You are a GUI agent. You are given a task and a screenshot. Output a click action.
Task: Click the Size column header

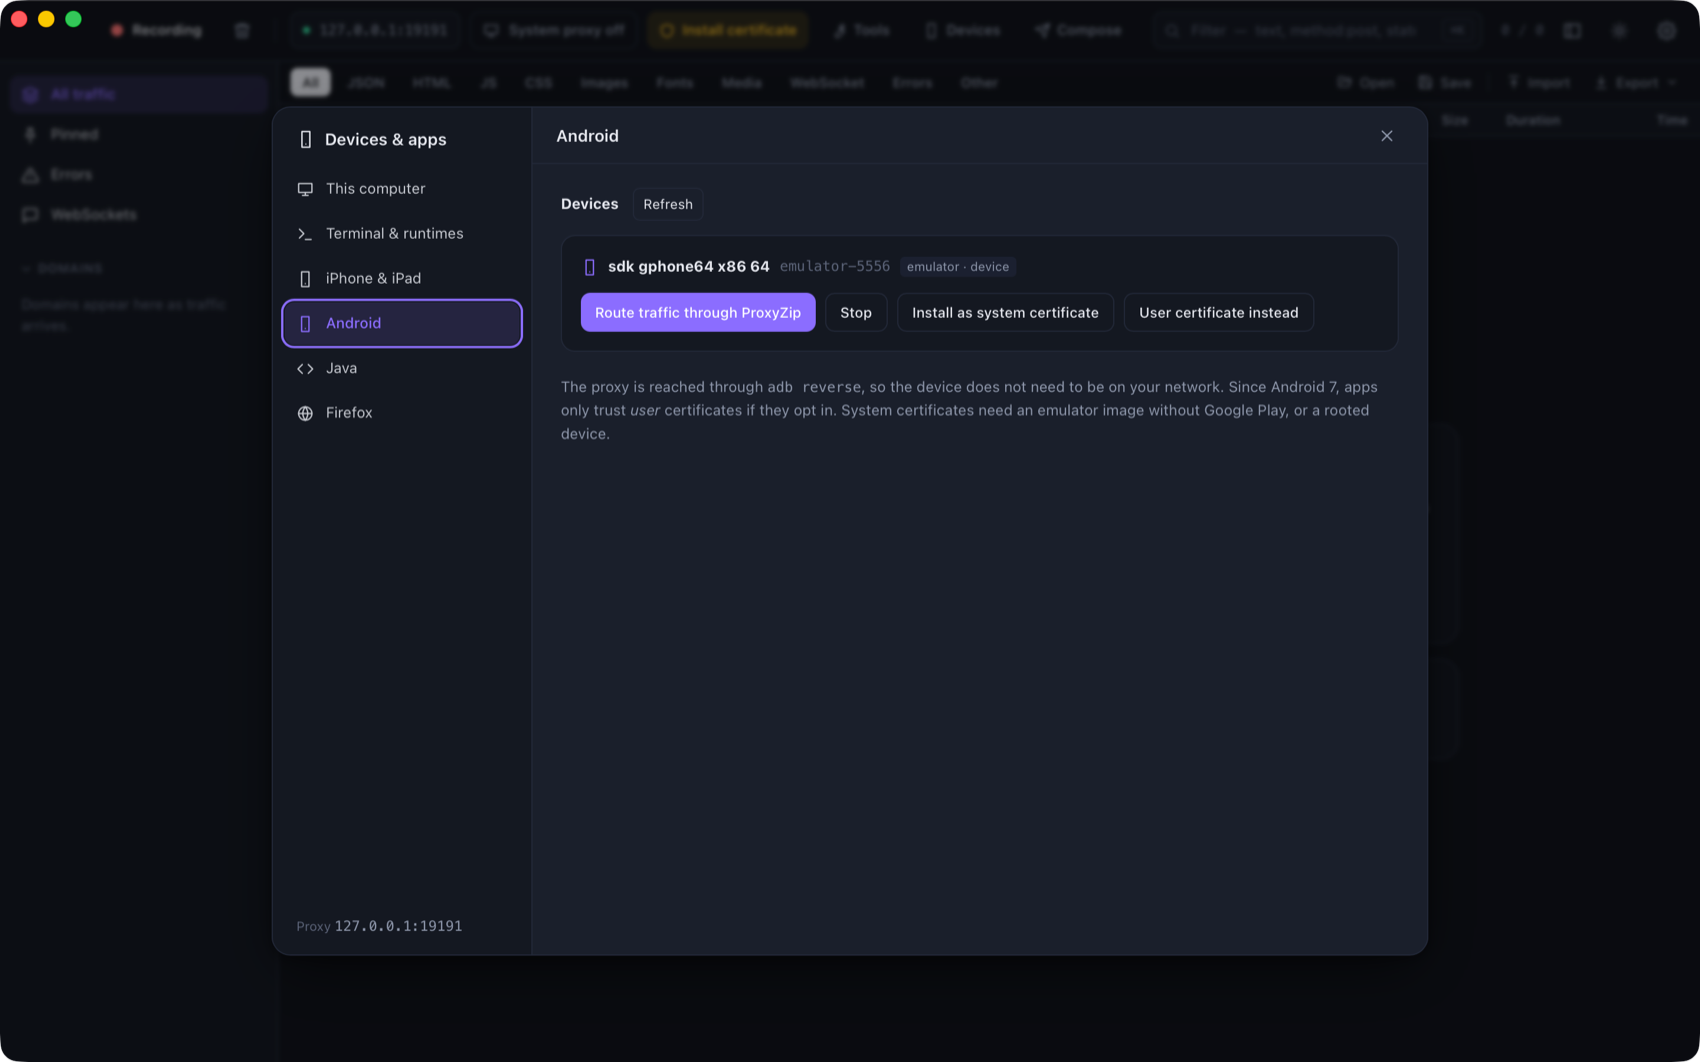(x=1455, y=120)
